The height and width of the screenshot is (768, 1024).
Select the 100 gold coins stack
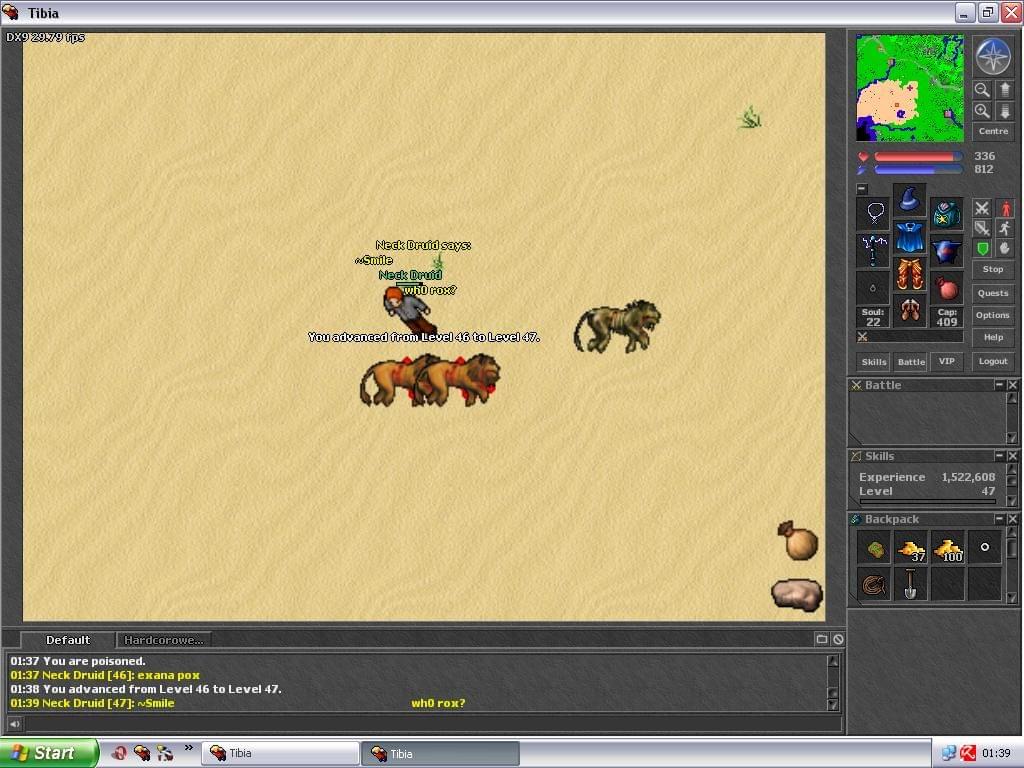(x=948, y=549)
